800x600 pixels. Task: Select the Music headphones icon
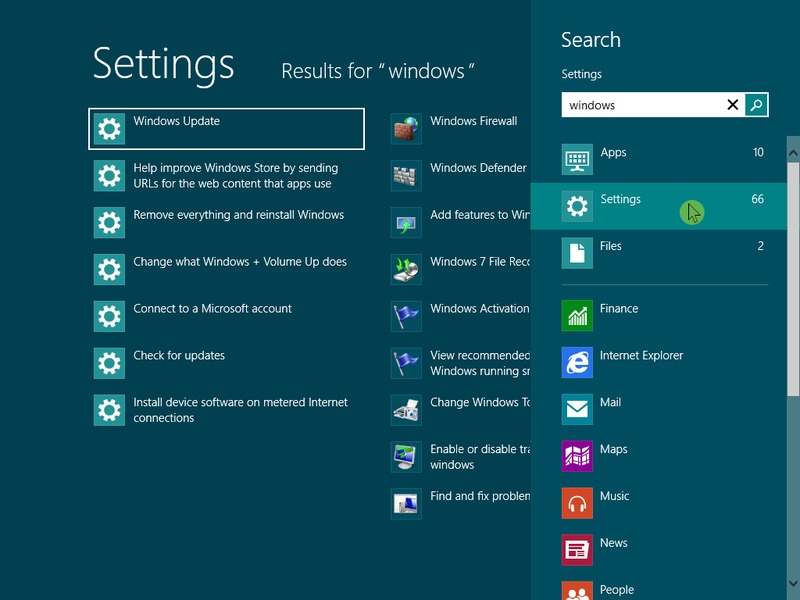coord(577,504)
